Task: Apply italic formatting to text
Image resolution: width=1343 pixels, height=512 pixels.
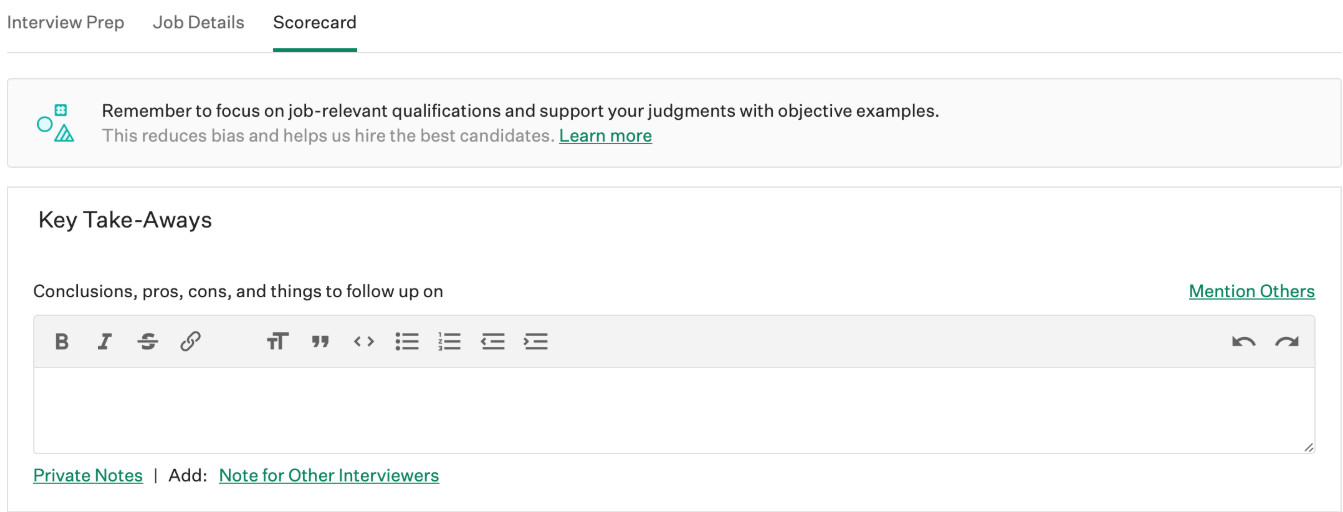Action: point(104,342)
